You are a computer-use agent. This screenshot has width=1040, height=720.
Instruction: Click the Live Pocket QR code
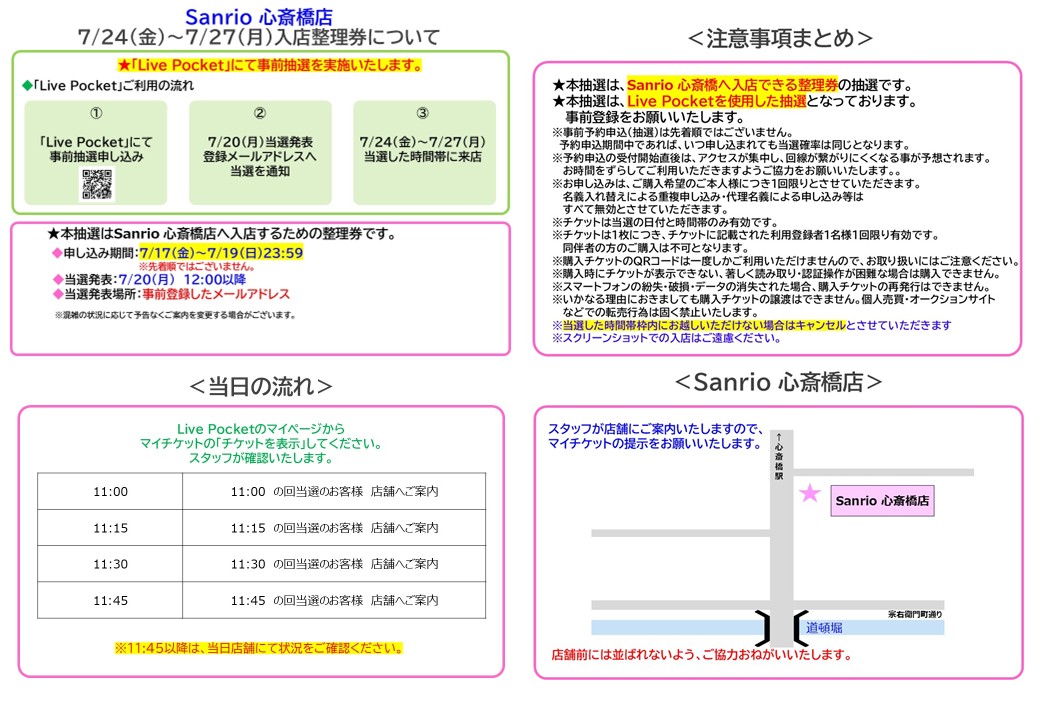click(x=98, y=184)
